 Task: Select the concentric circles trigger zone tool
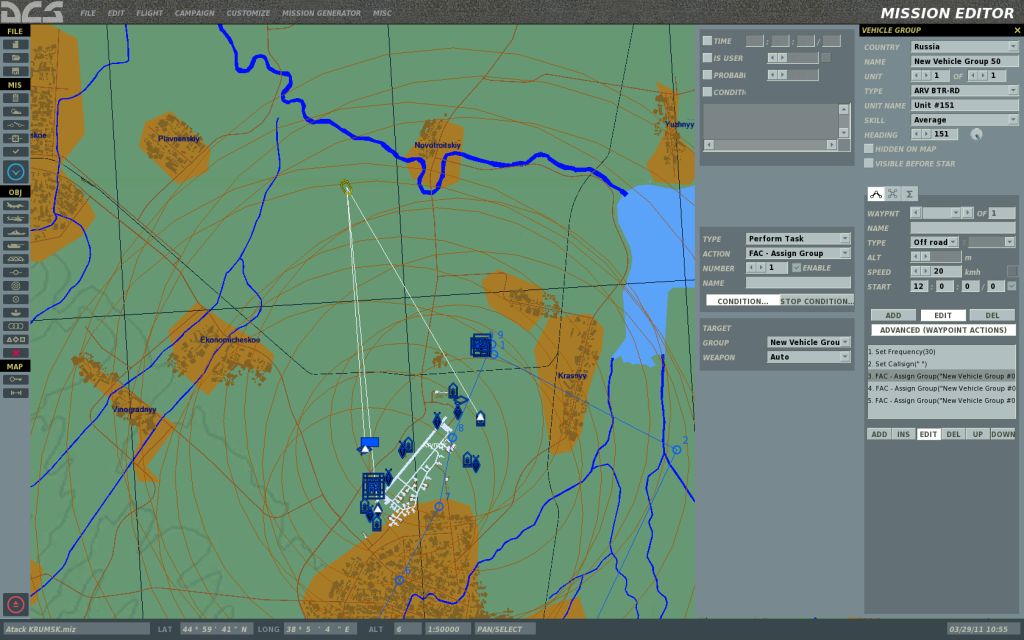tap(15, 286)
